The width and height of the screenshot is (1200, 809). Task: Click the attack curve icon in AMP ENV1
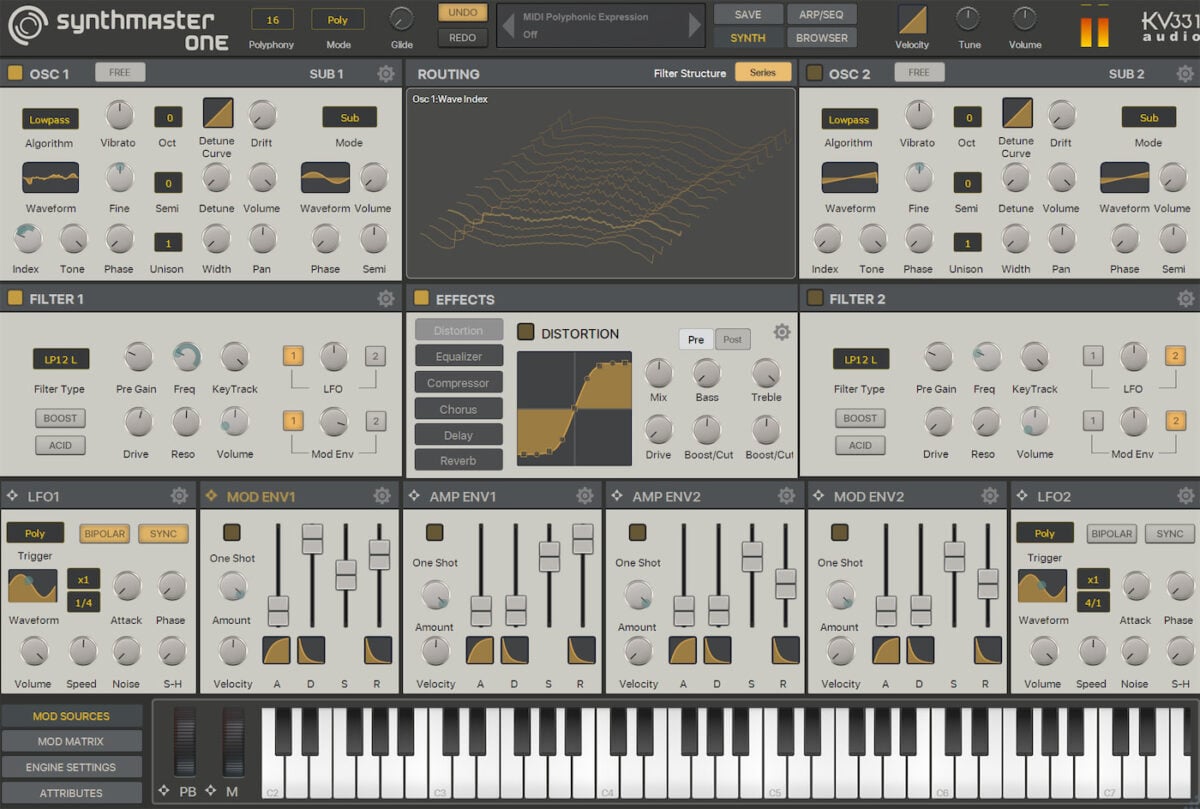[480, 650]
